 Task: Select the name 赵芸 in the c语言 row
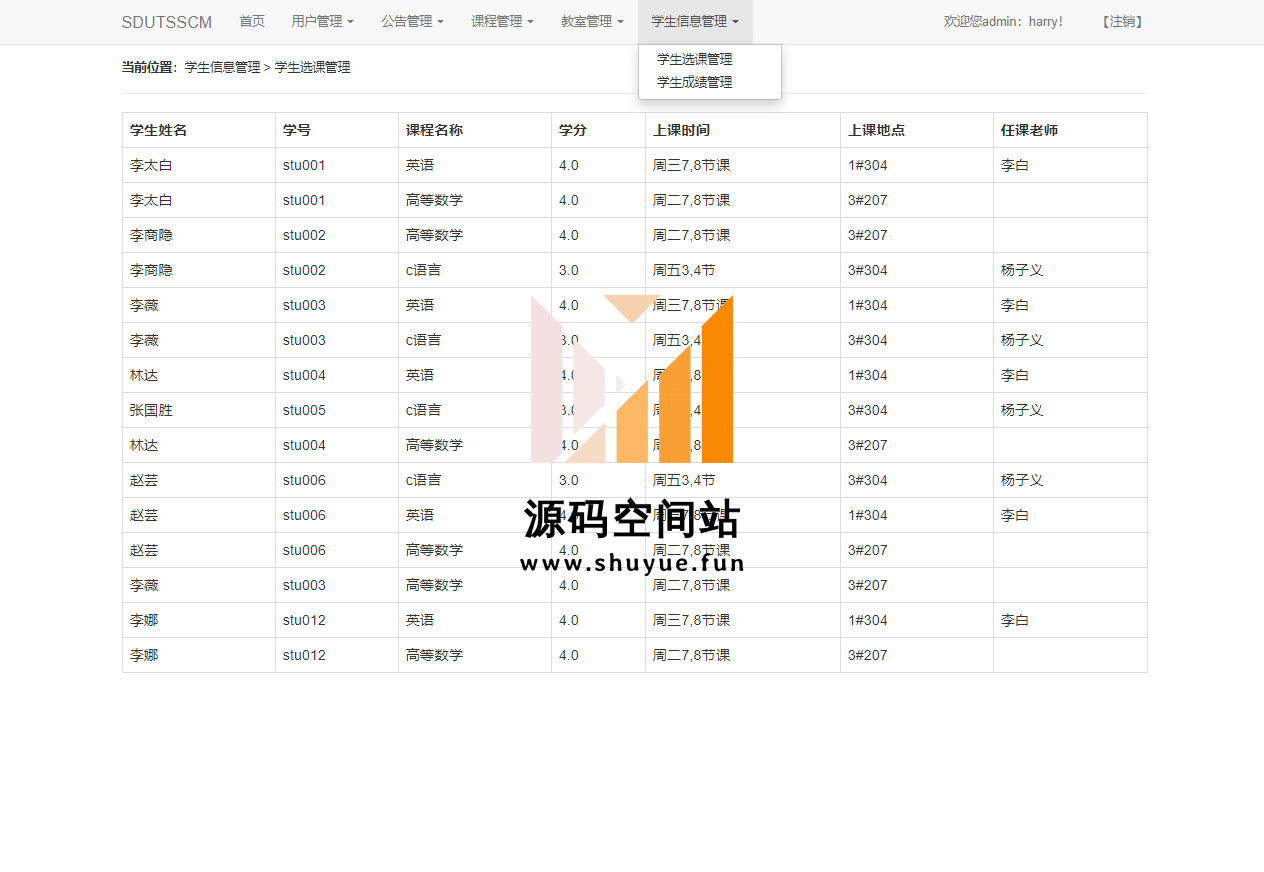click(x=144, y=480)
